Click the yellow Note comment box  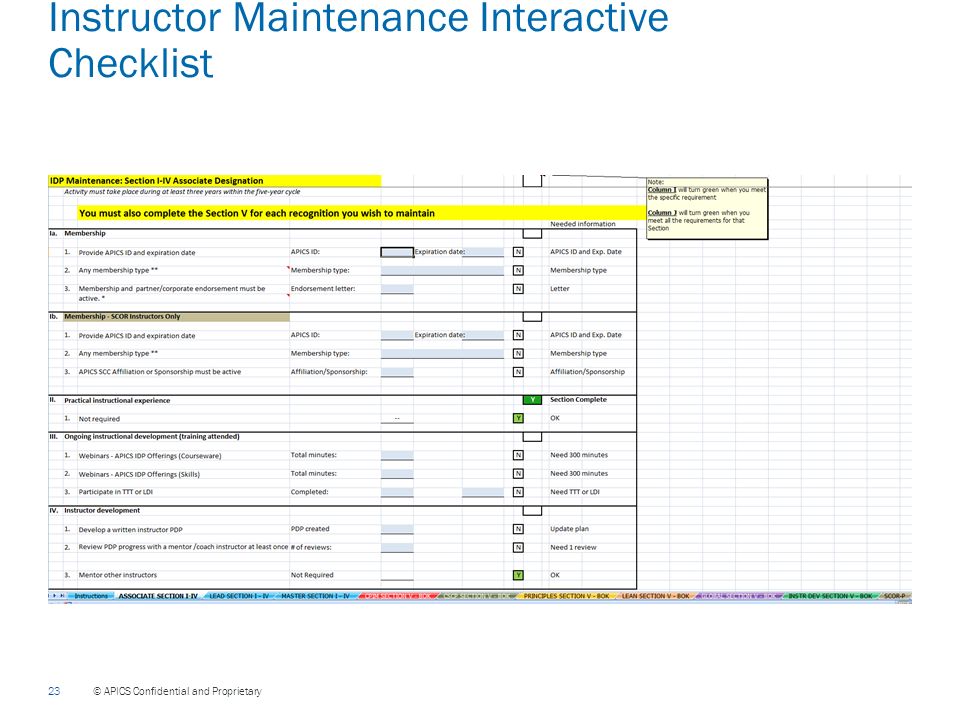tap(707, 208)
